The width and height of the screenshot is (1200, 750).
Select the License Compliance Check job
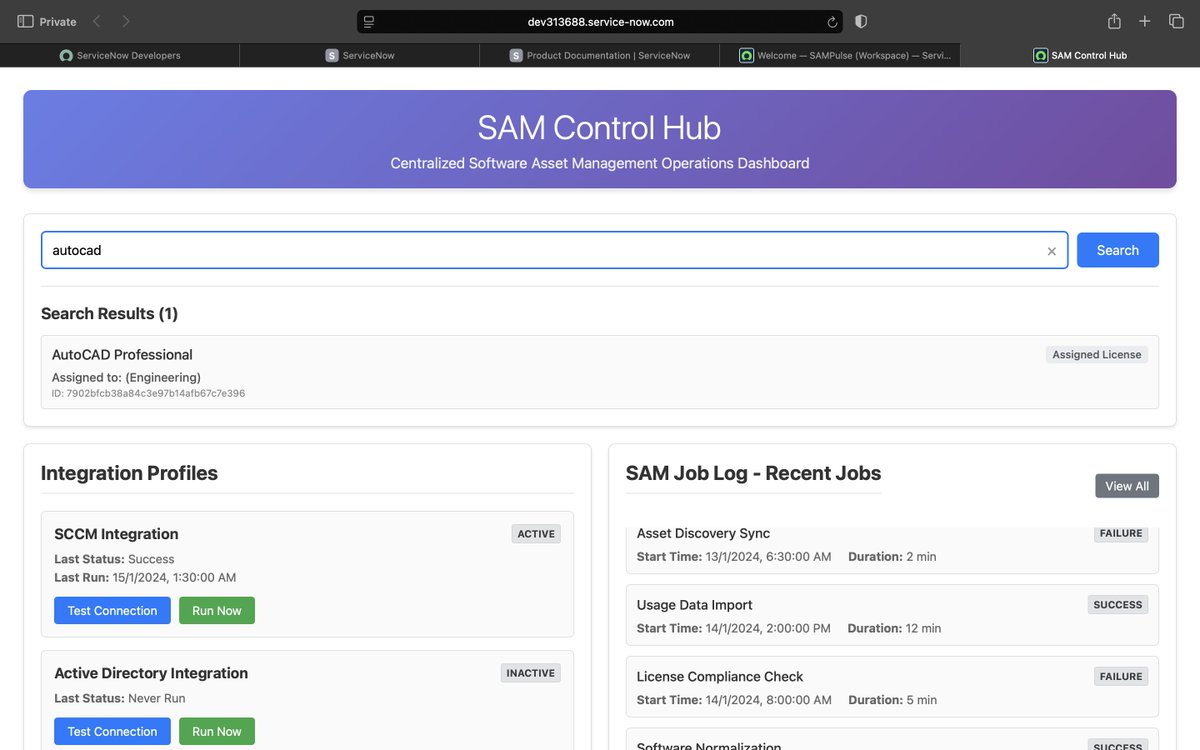[x=892, y=687]
